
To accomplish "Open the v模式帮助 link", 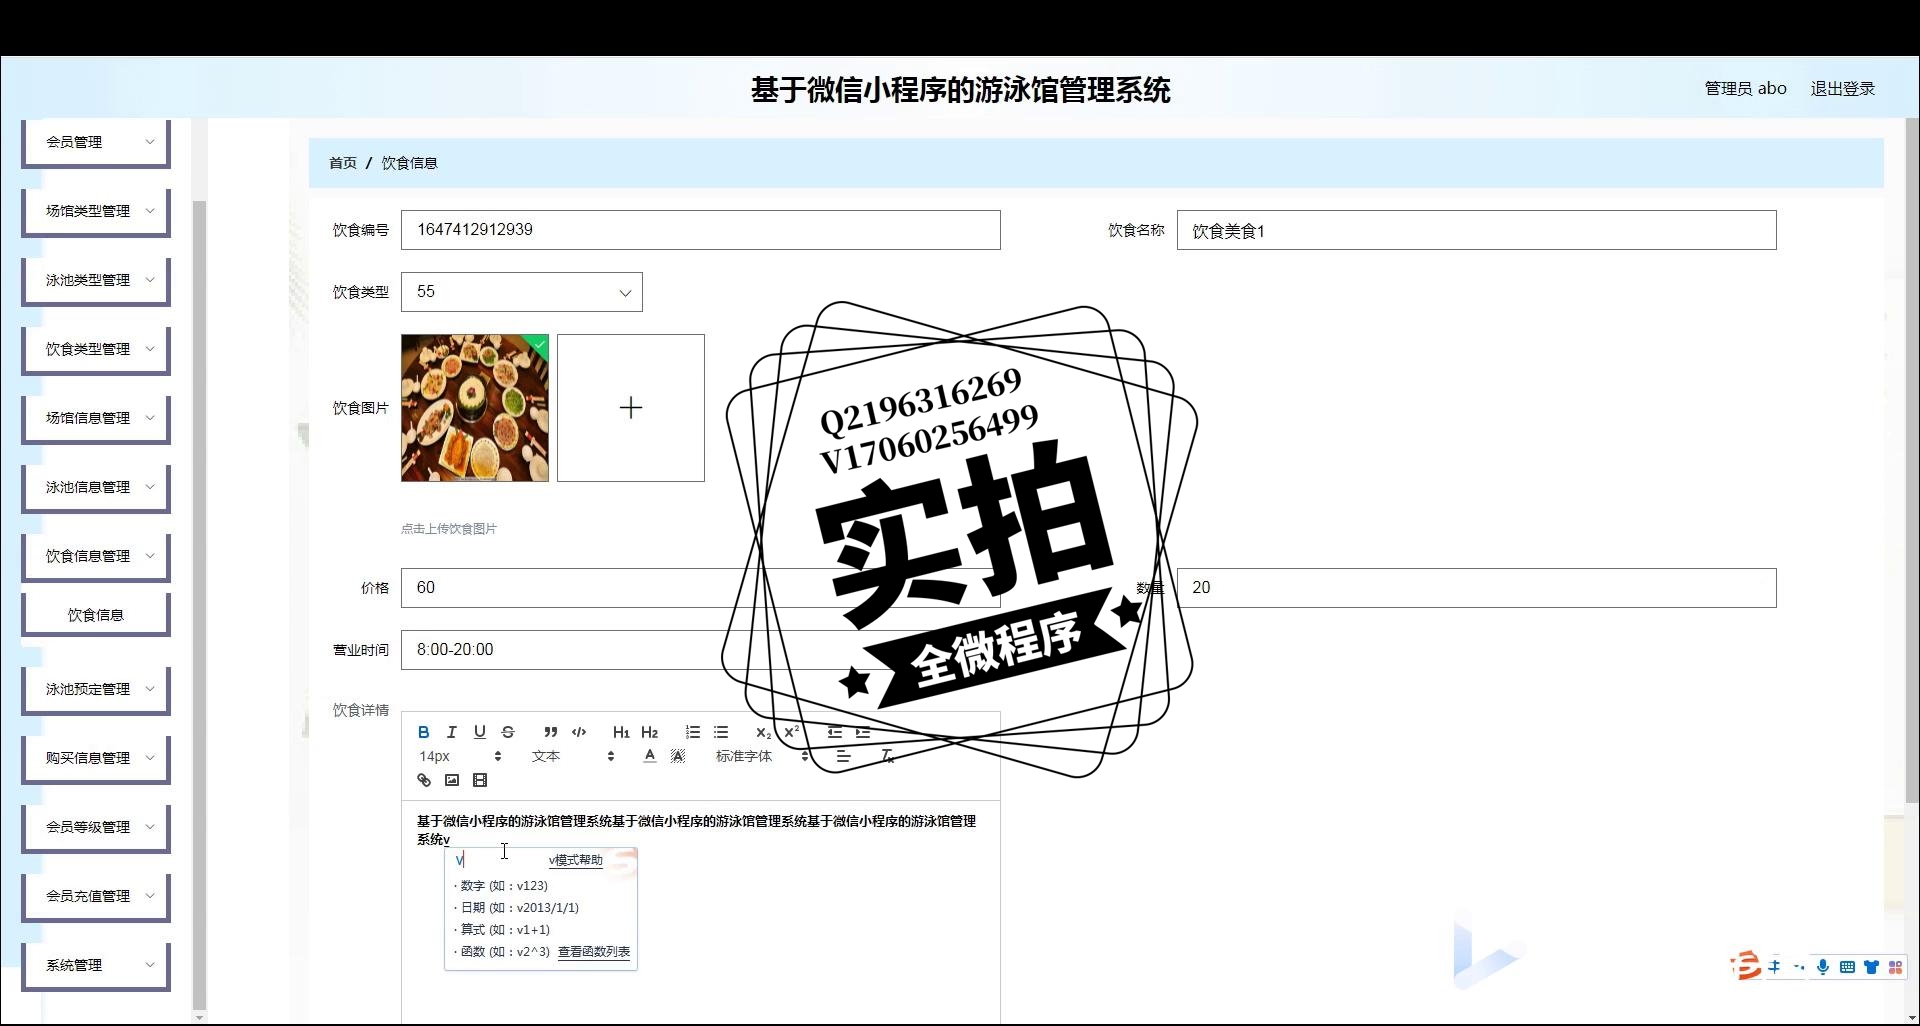I will [575, 860].
